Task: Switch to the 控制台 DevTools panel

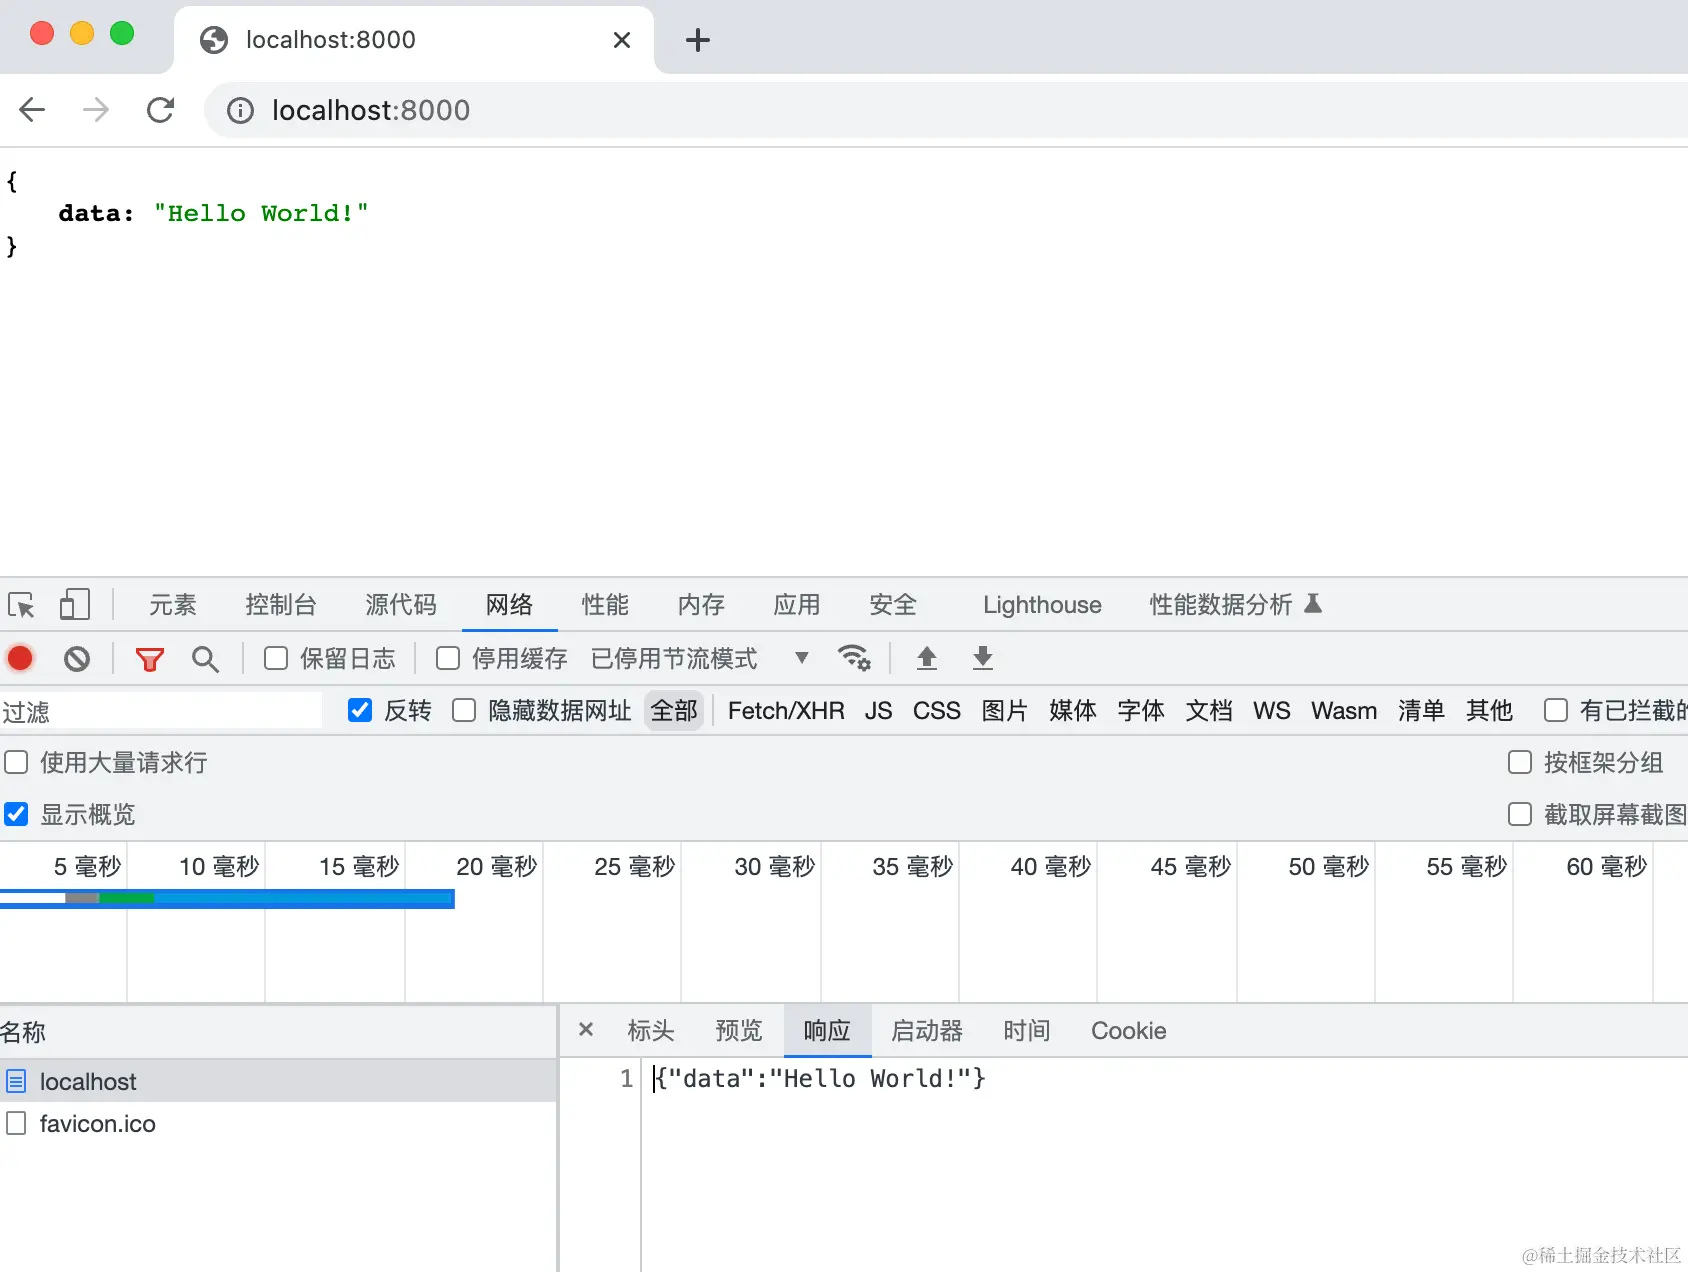Action: [x=281, y=605]
